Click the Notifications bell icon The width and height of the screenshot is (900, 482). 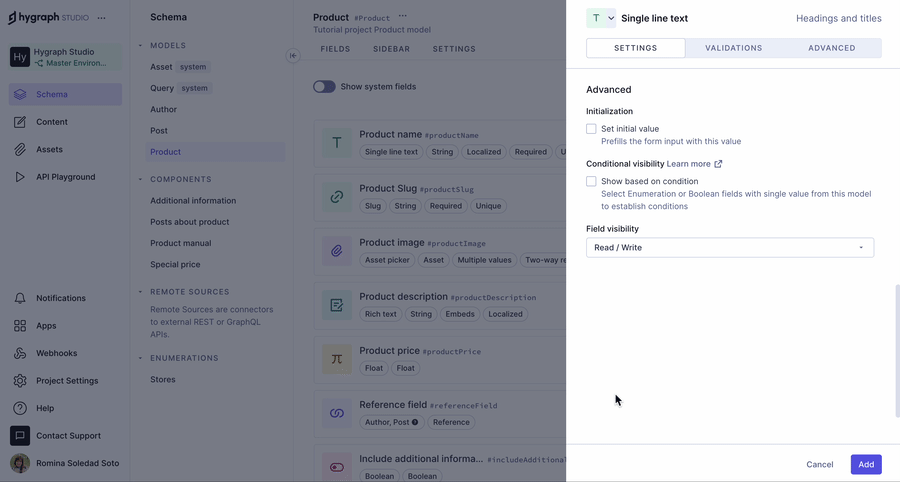point(20,298)
